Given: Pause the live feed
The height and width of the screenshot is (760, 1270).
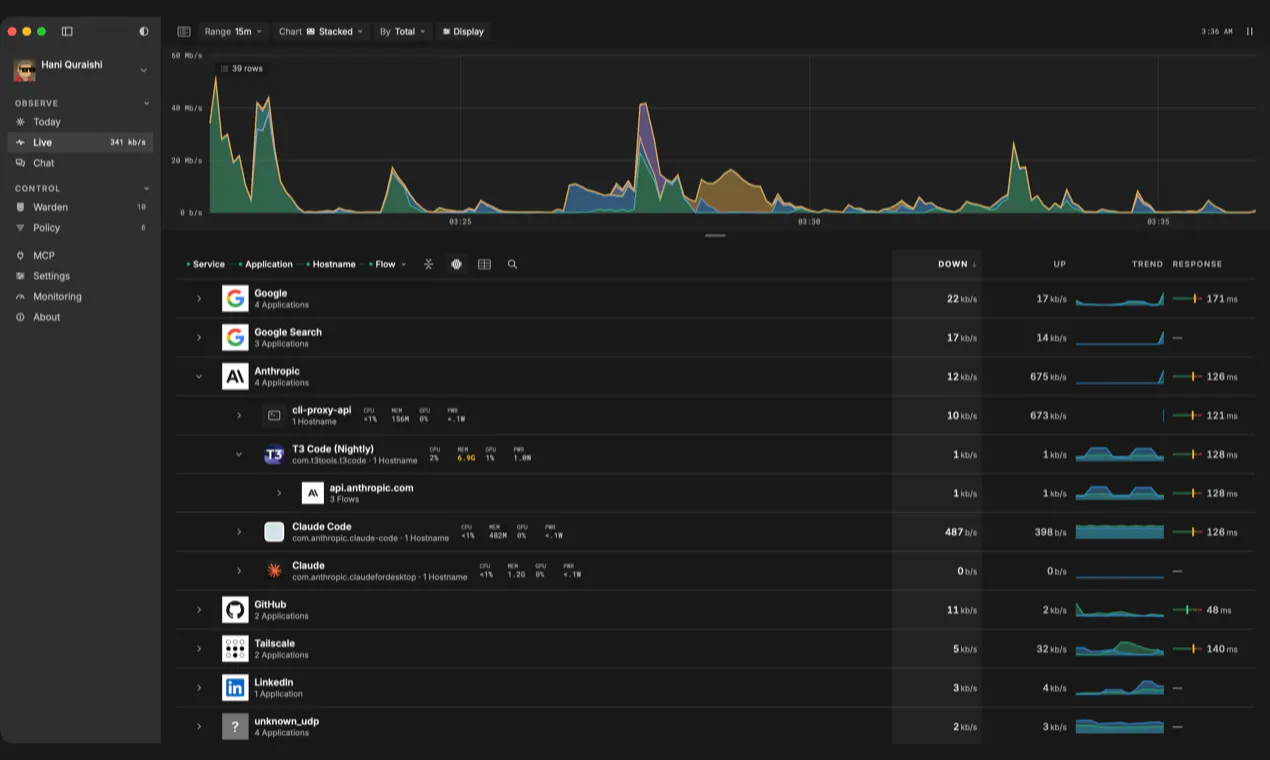Looking at the screenshot, I should pos(1250,32).
